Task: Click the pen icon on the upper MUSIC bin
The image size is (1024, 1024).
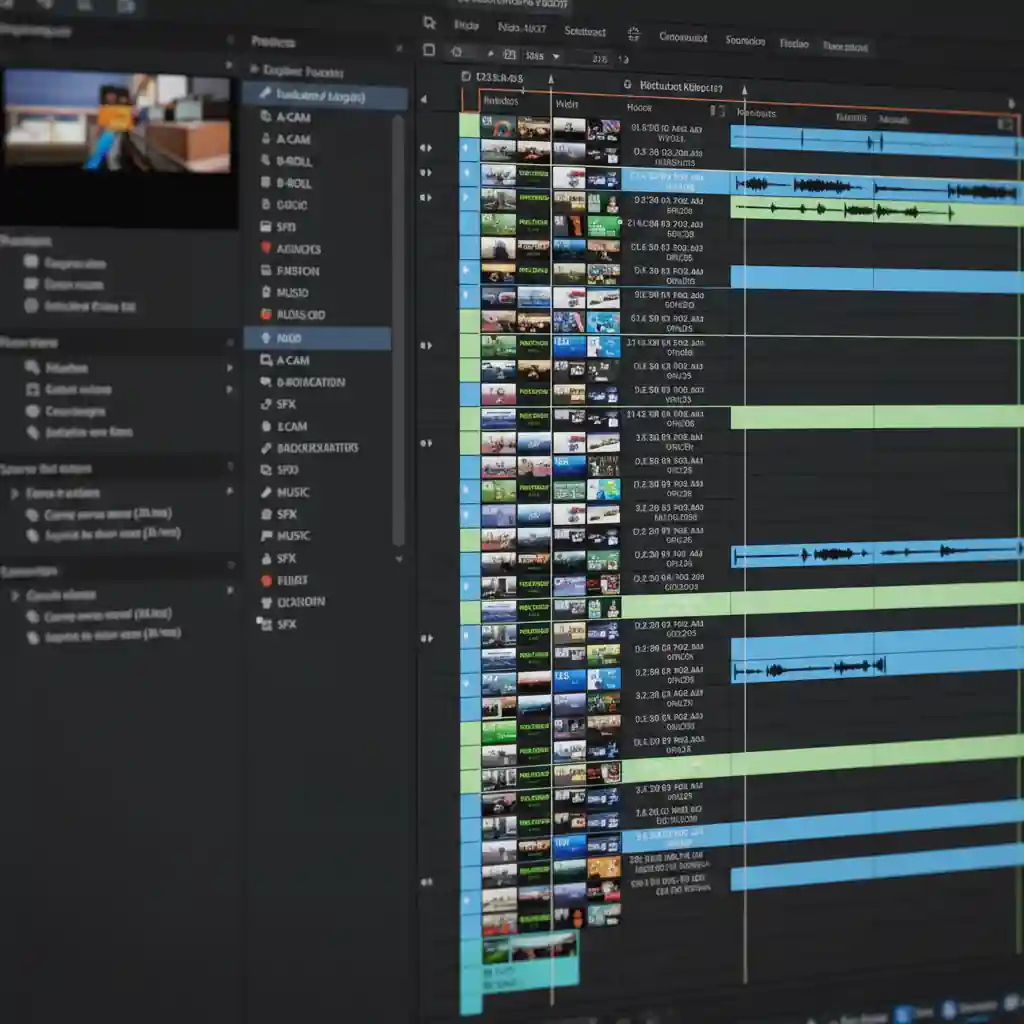Action: point(266,492)
